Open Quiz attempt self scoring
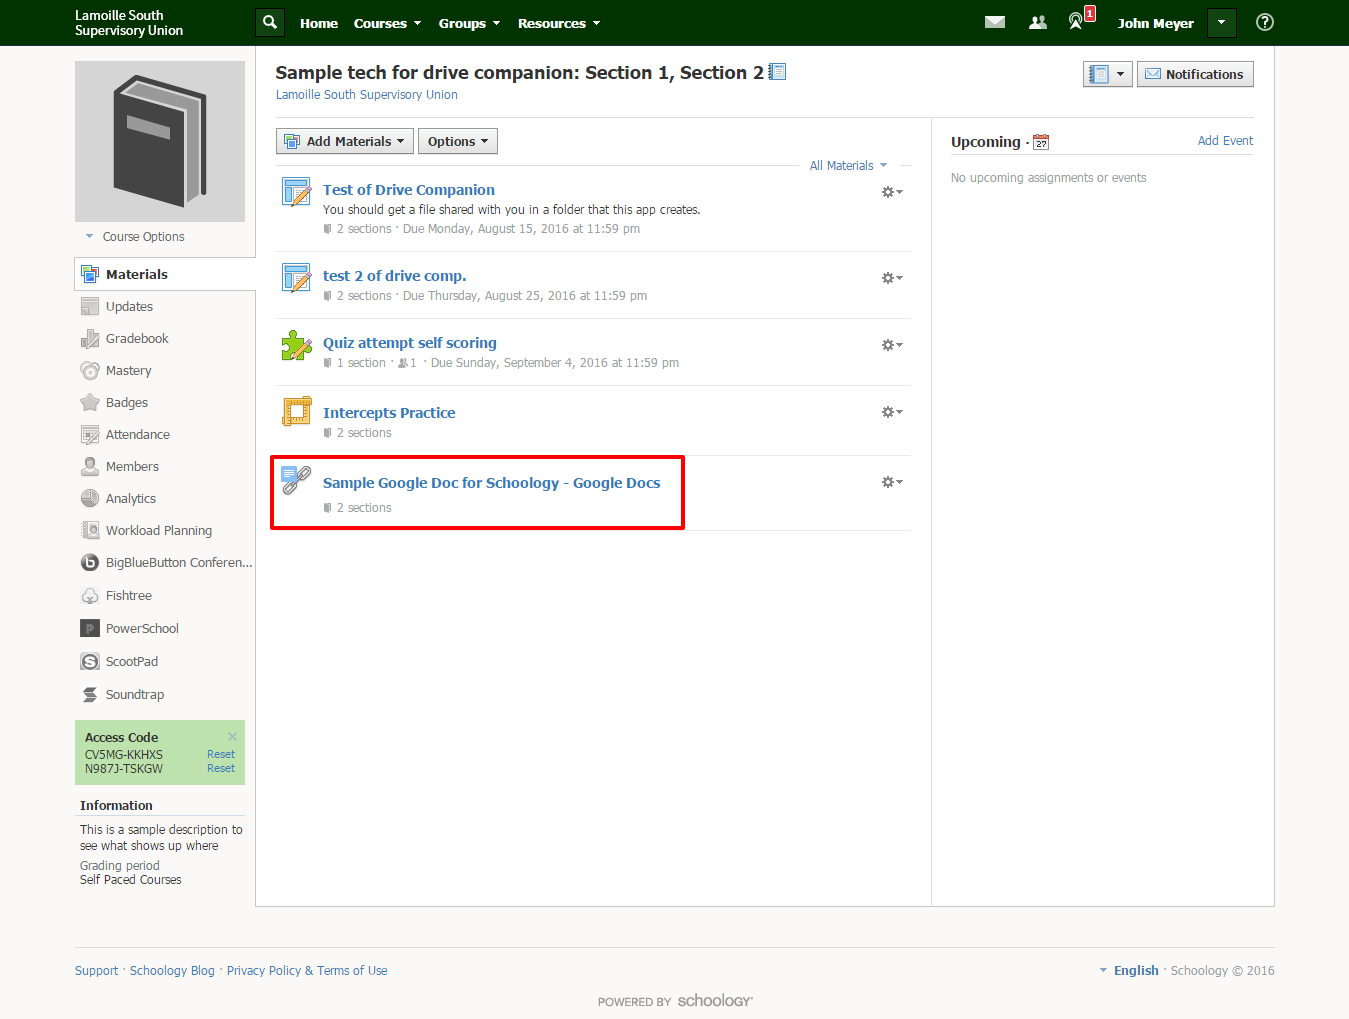Screen dimensions: 1349x1019 point(410,343)
